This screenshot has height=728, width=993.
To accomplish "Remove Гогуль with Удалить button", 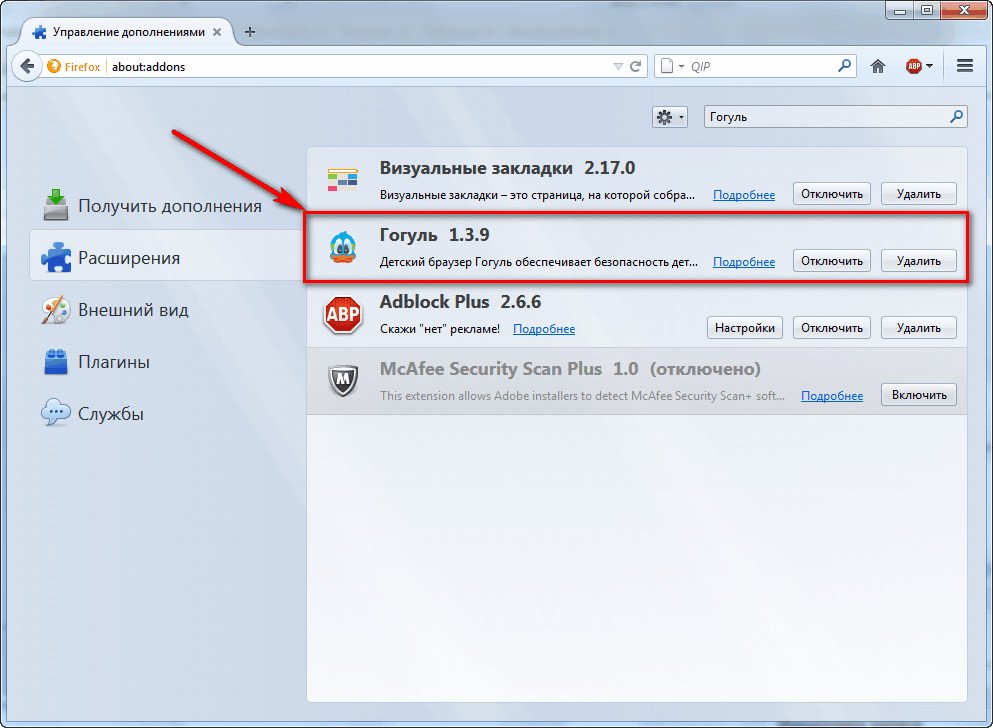I will (x=918, y=261).
